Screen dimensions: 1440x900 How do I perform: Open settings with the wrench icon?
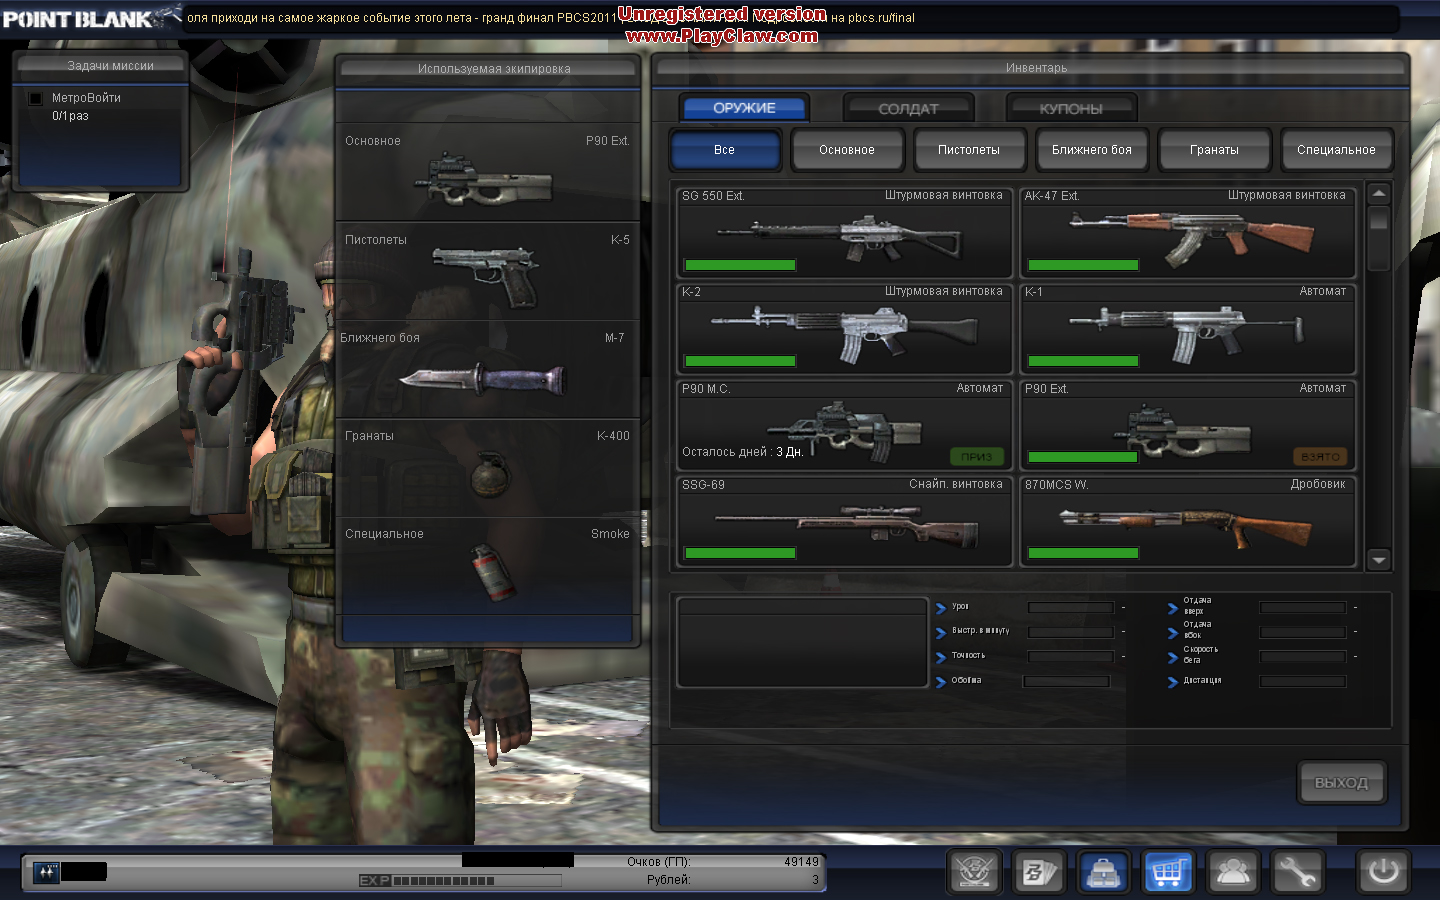pos(1297,872)
